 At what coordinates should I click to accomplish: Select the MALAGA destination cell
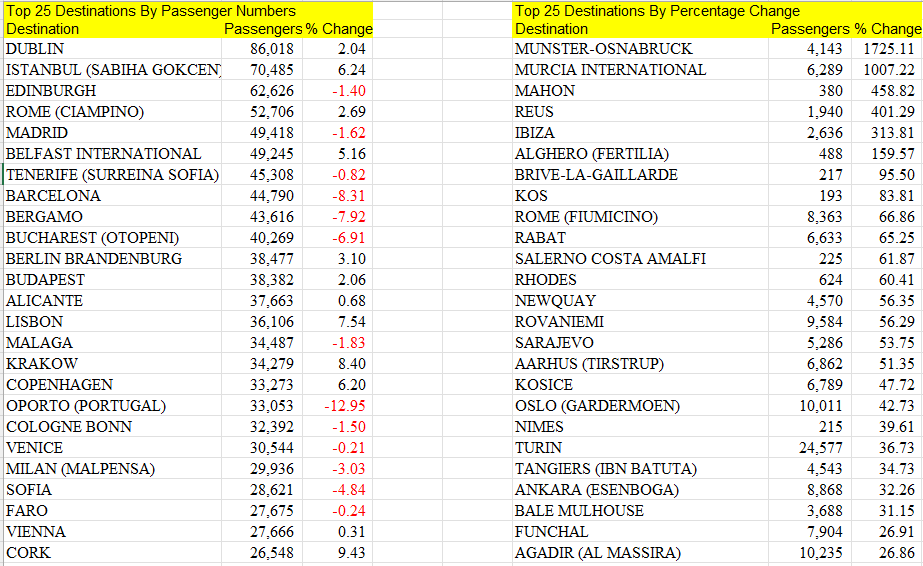(x=112, y=342)
